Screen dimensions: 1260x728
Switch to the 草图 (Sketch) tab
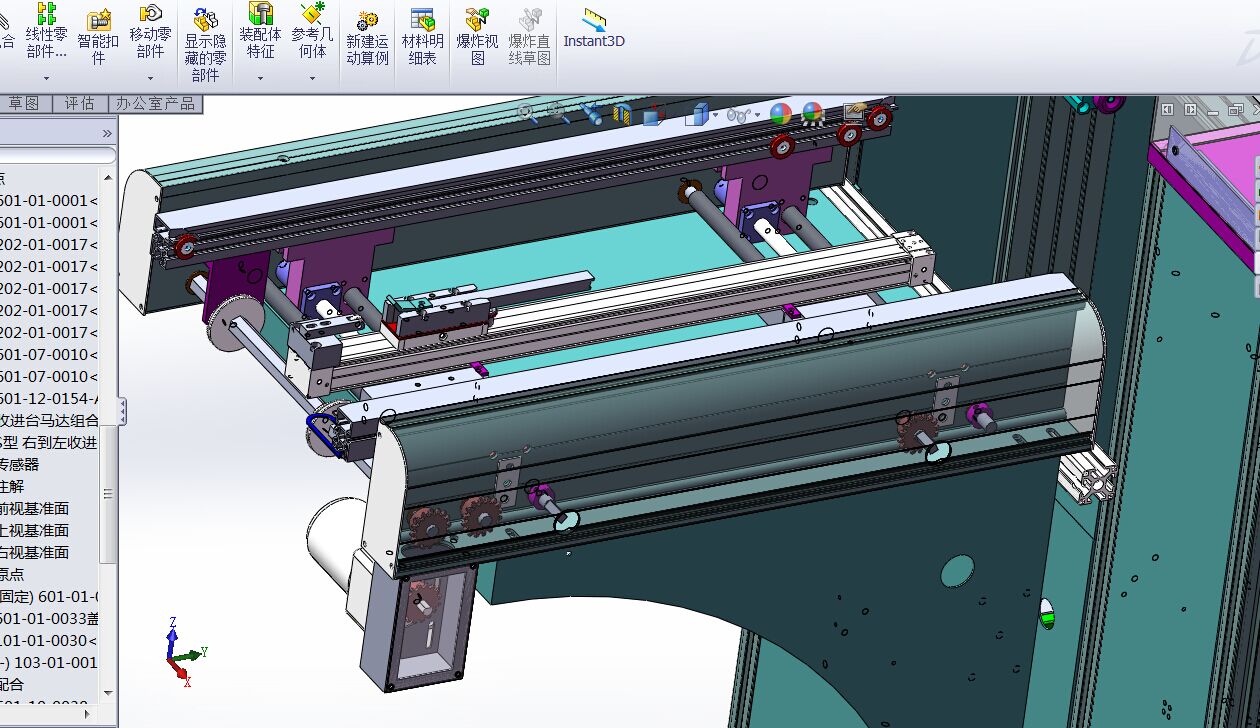coord(24,103)
